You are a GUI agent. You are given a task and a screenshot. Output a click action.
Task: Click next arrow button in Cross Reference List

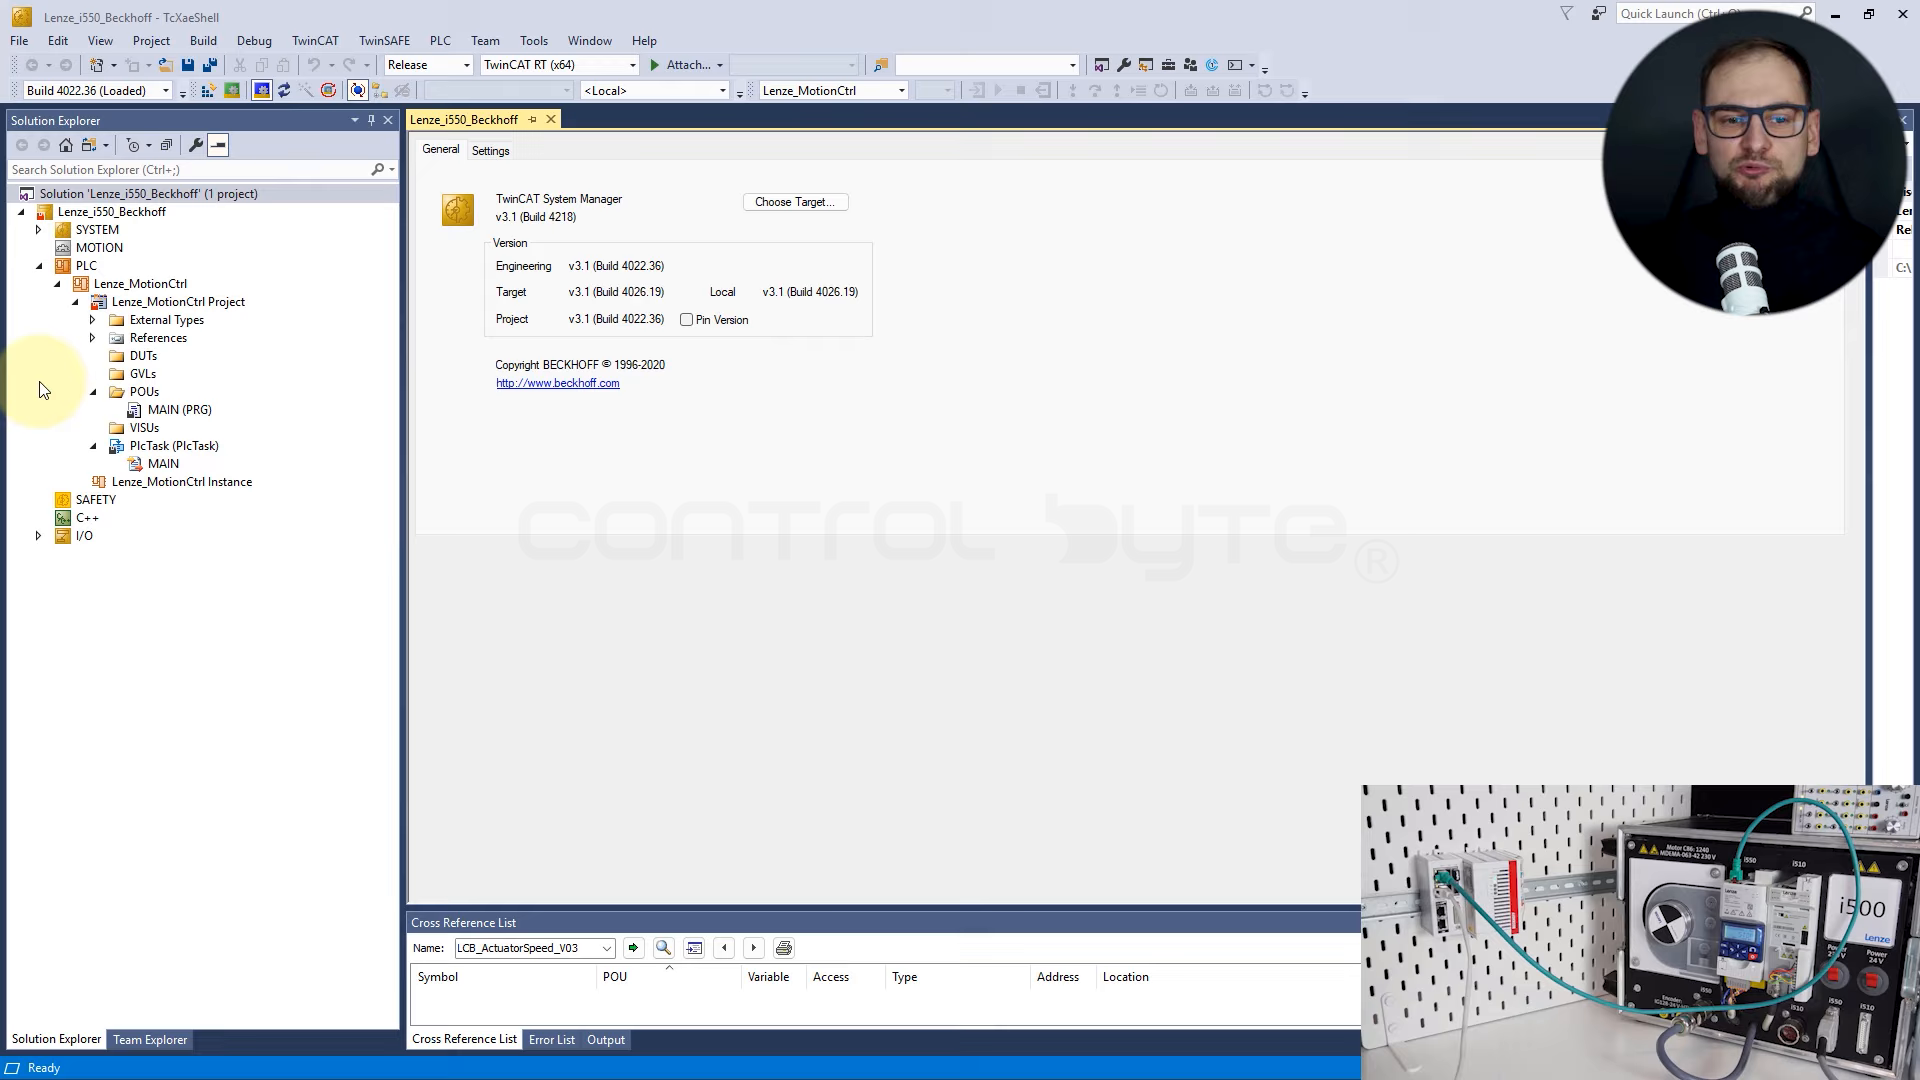click(x=754, y=948)
